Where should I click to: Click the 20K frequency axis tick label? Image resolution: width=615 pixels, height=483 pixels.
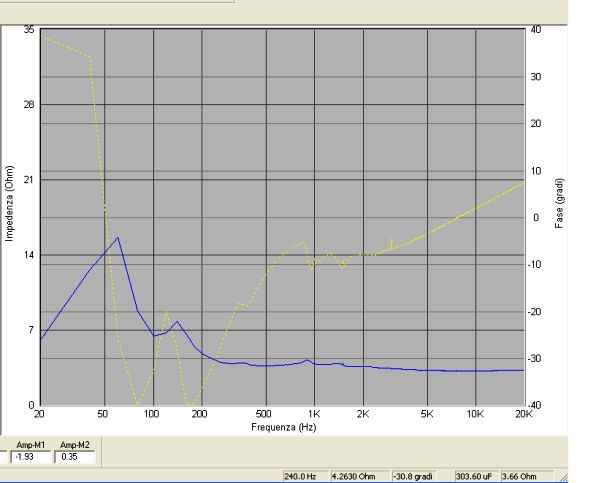coord(524,414)
